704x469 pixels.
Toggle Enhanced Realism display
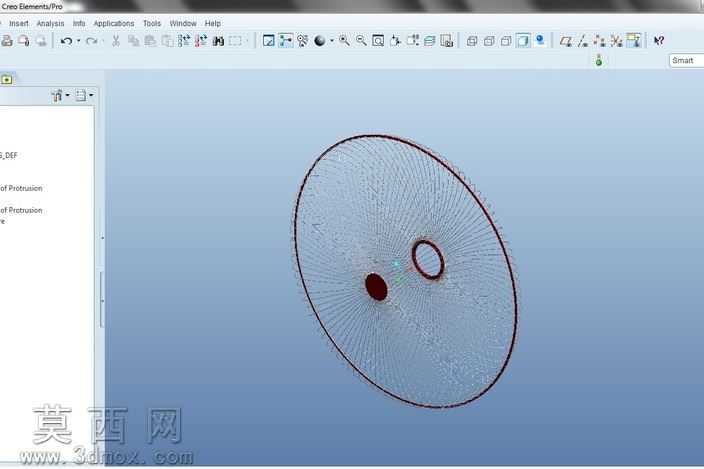[x=540, y=41]
